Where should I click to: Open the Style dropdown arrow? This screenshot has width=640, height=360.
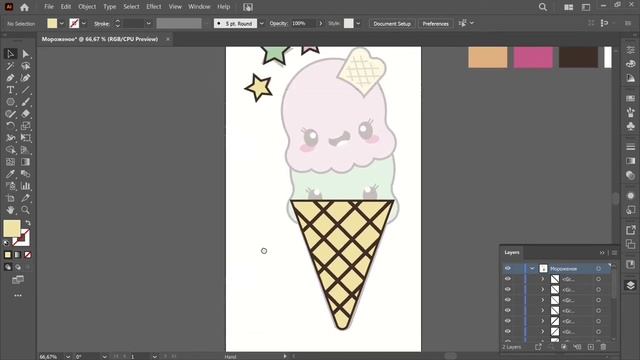point(358,24)
